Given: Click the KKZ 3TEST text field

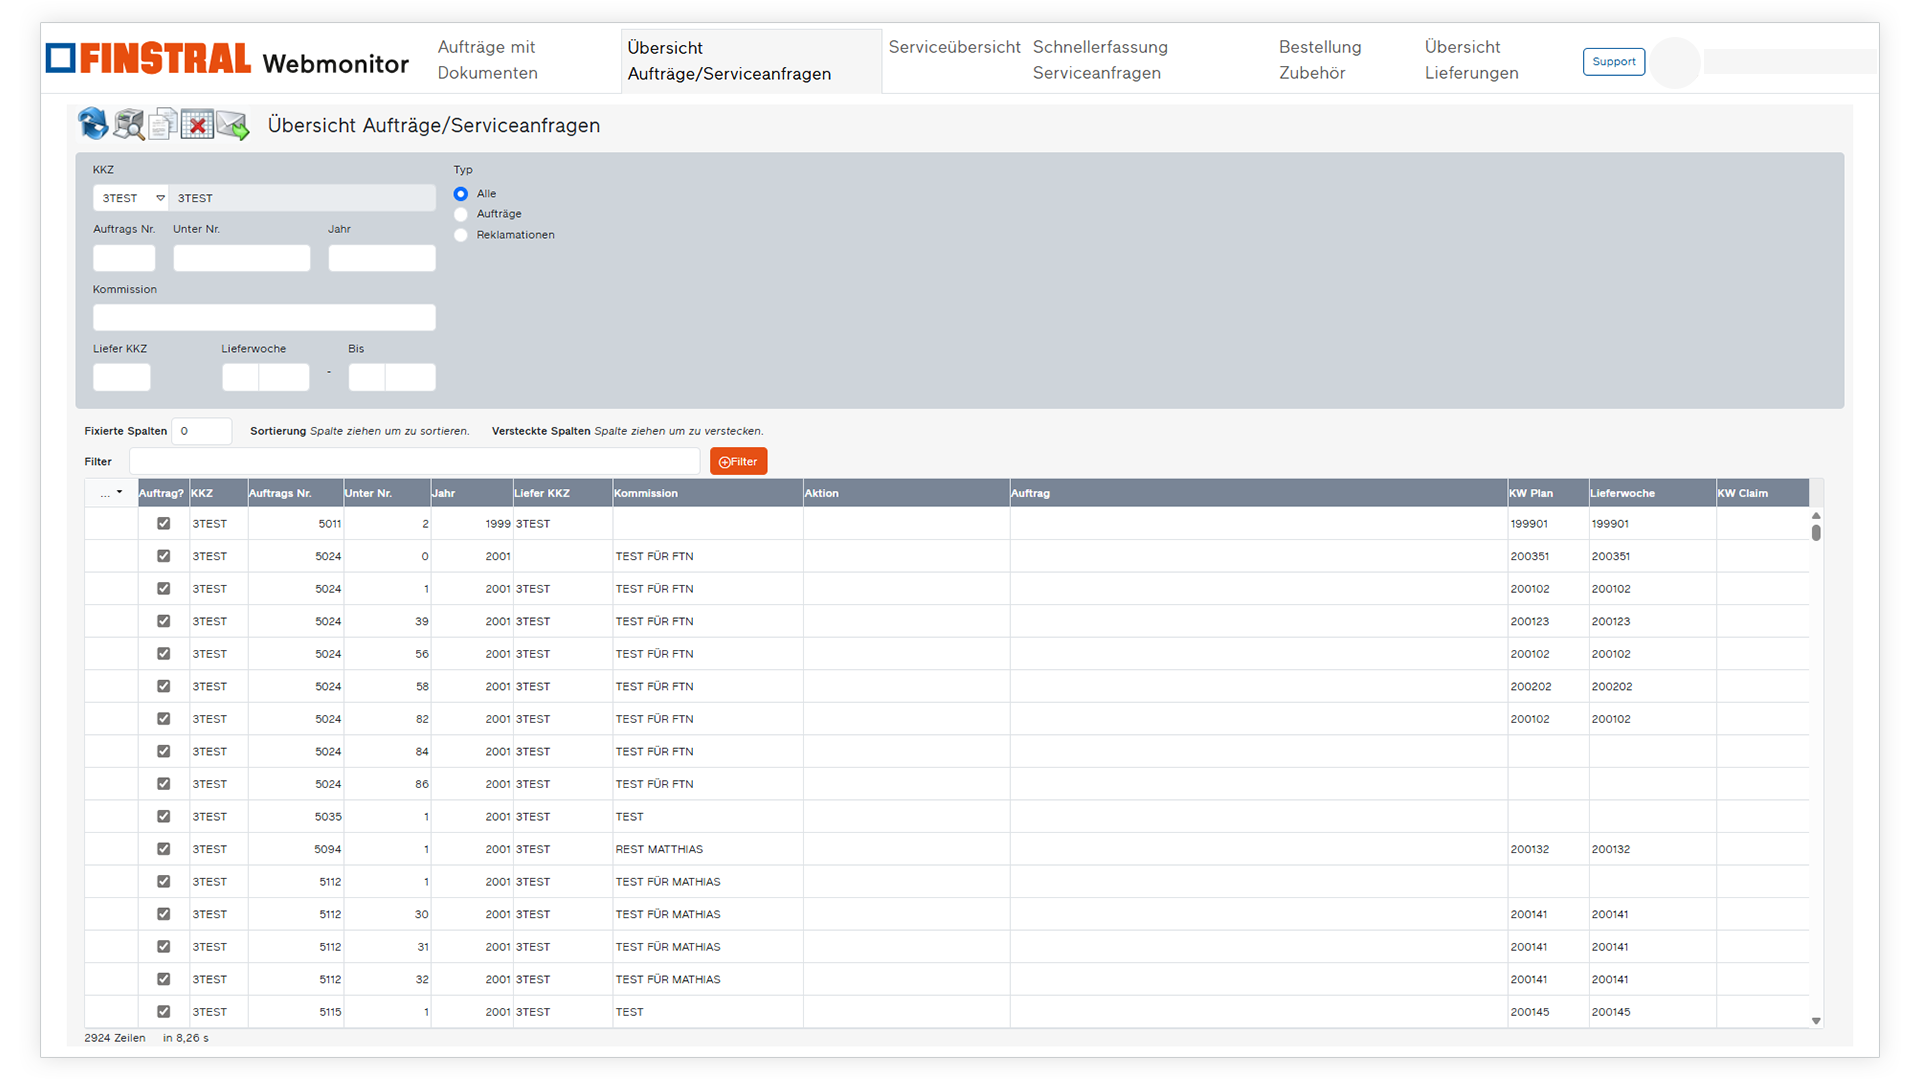Looking at the screenshot, I should pos(302,198).
